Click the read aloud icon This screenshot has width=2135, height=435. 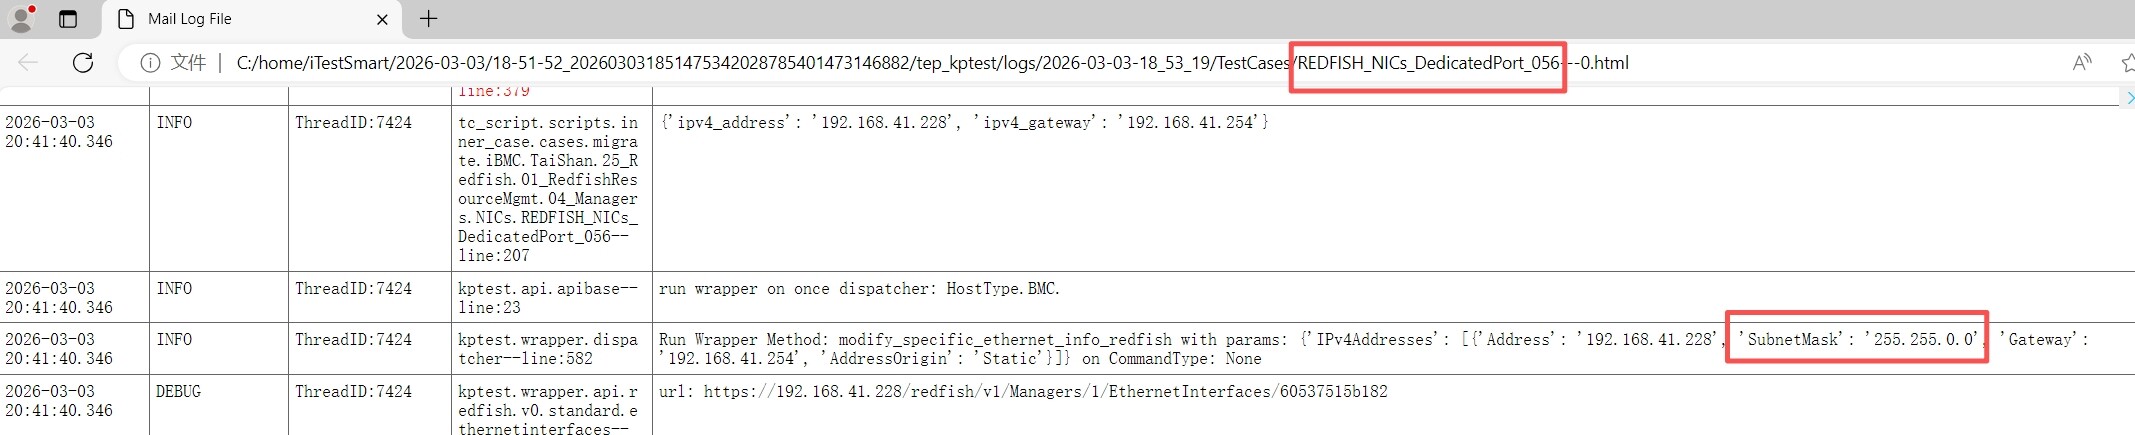(2082, 63)
